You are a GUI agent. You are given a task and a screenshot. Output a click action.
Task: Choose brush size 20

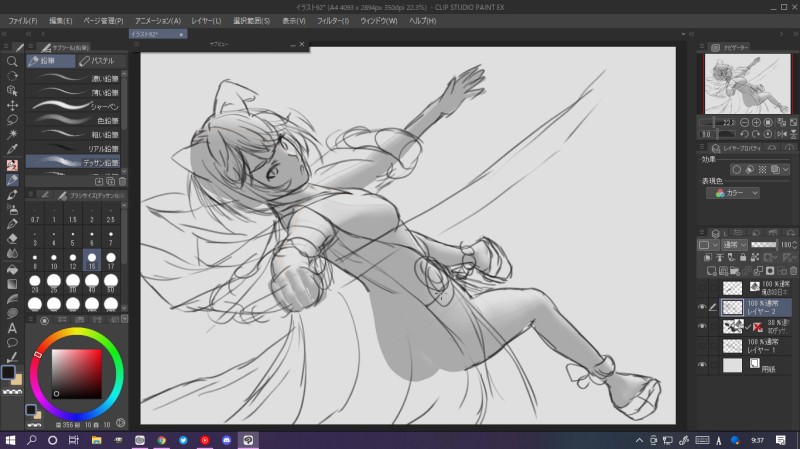click(35, 283)
